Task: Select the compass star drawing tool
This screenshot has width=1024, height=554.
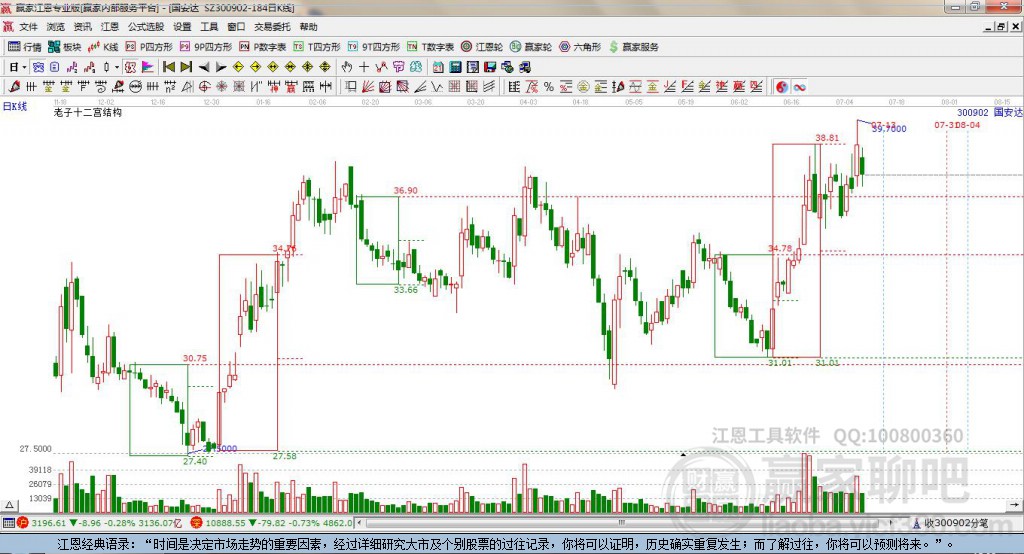Action: 221,87
